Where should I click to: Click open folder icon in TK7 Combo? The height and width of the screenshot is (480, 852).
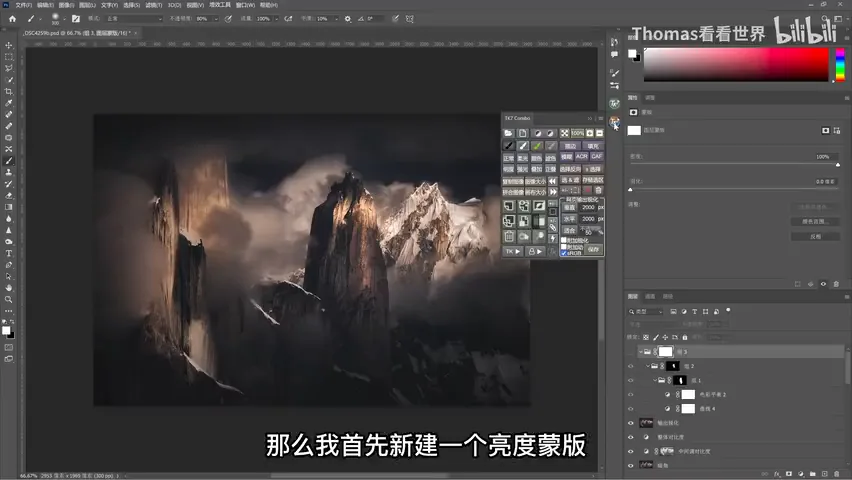point(509,133)
